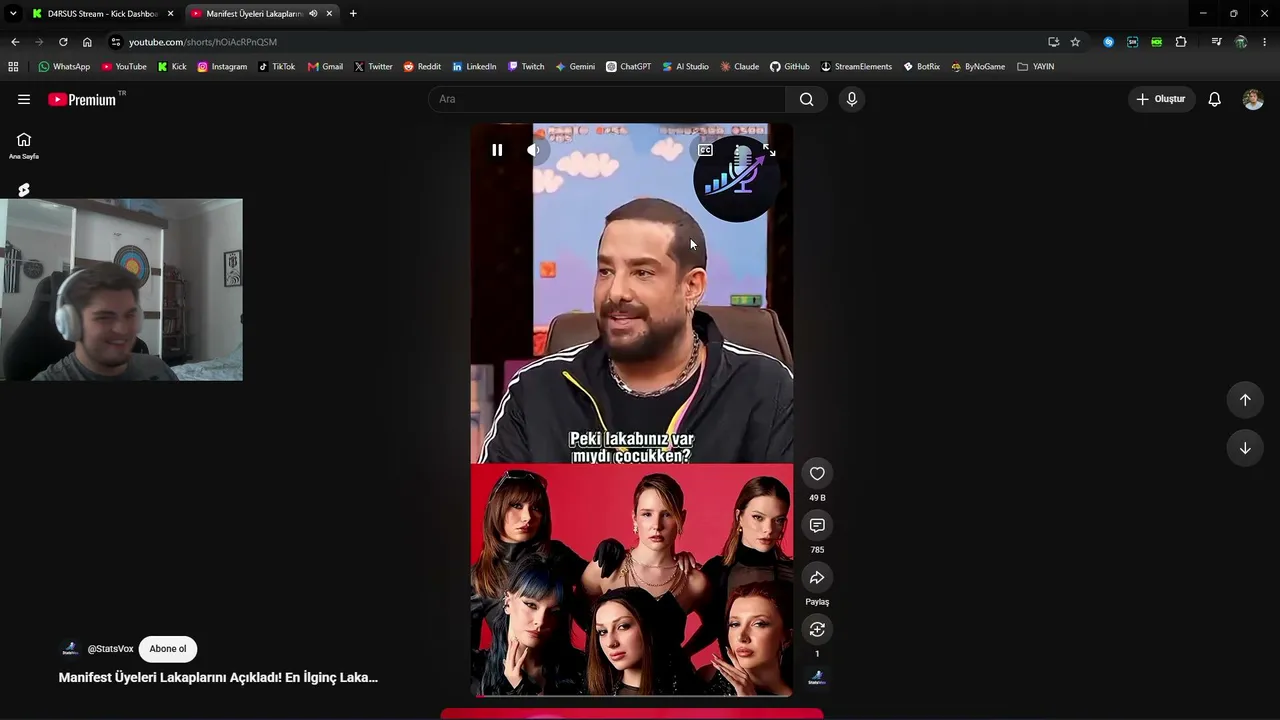1280x720 pixels.
Task: Mute the YouTube tab via its speaker icon
Action: [313, 14]
